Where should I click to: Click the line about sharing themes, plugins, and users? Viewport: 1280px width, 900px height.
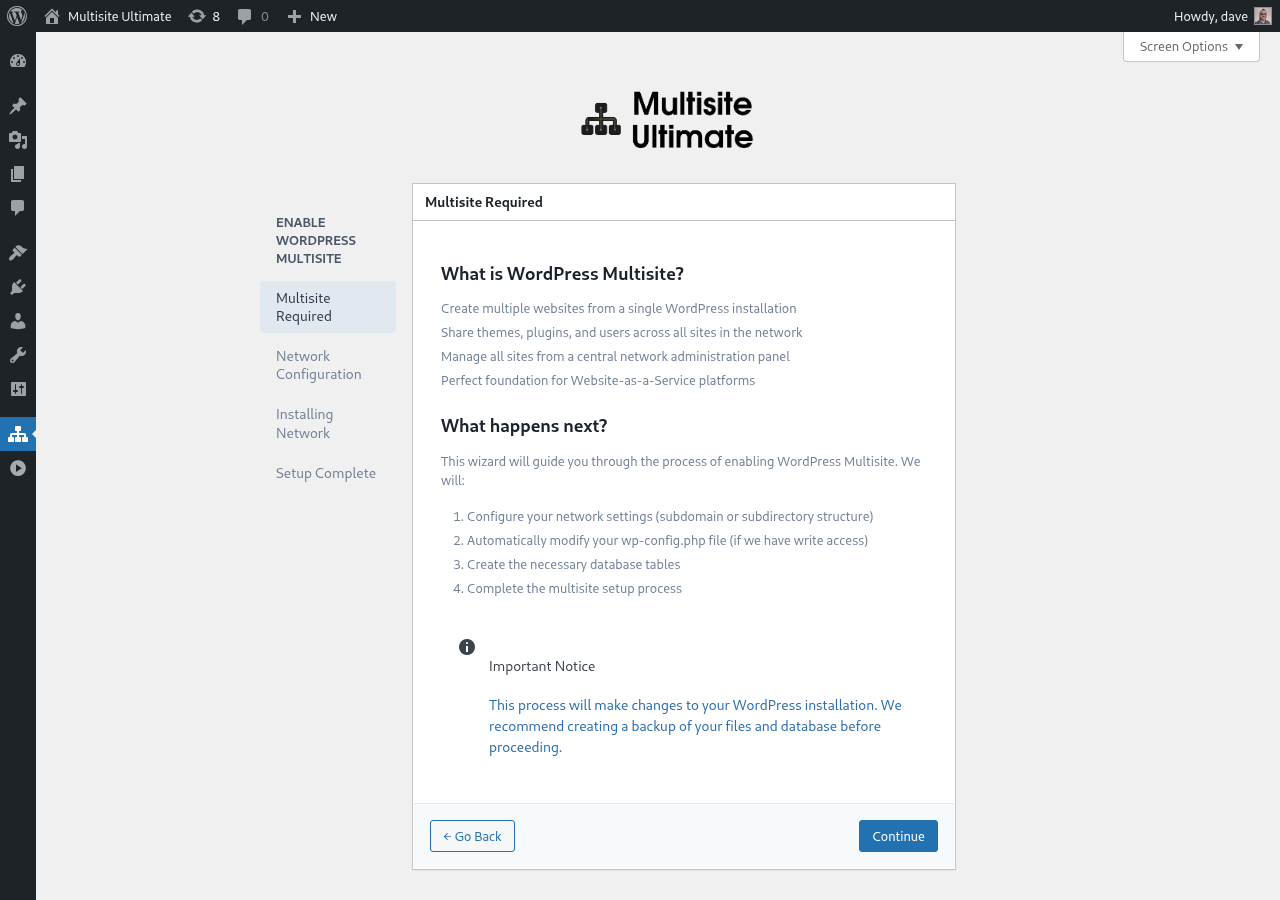coord(622,332)
